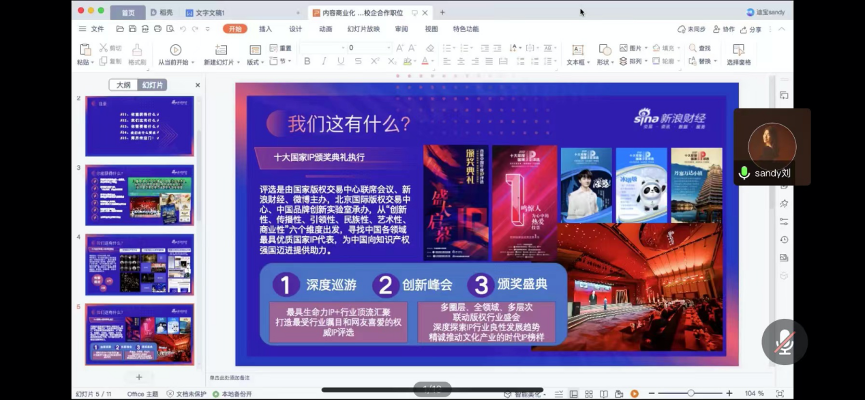
Task: Open the Shapes (形状) tool
Action: click(x=603, y=50)
